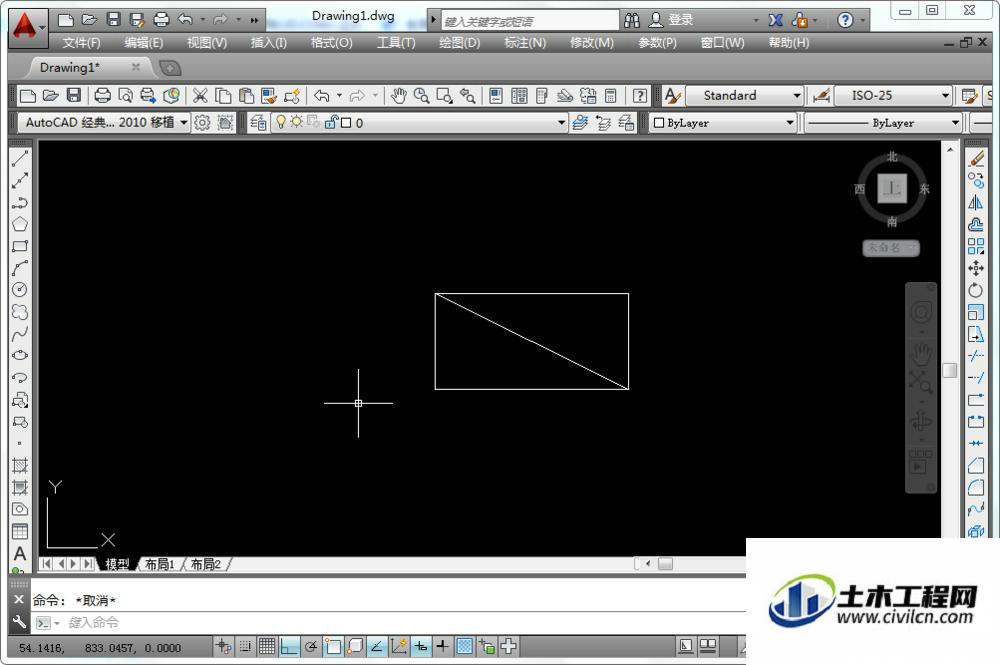Click the Save floppy icon in standard toolbar
Viewport: 1000px width, 665px height.
pyautogui.click(x=74, y=96)
